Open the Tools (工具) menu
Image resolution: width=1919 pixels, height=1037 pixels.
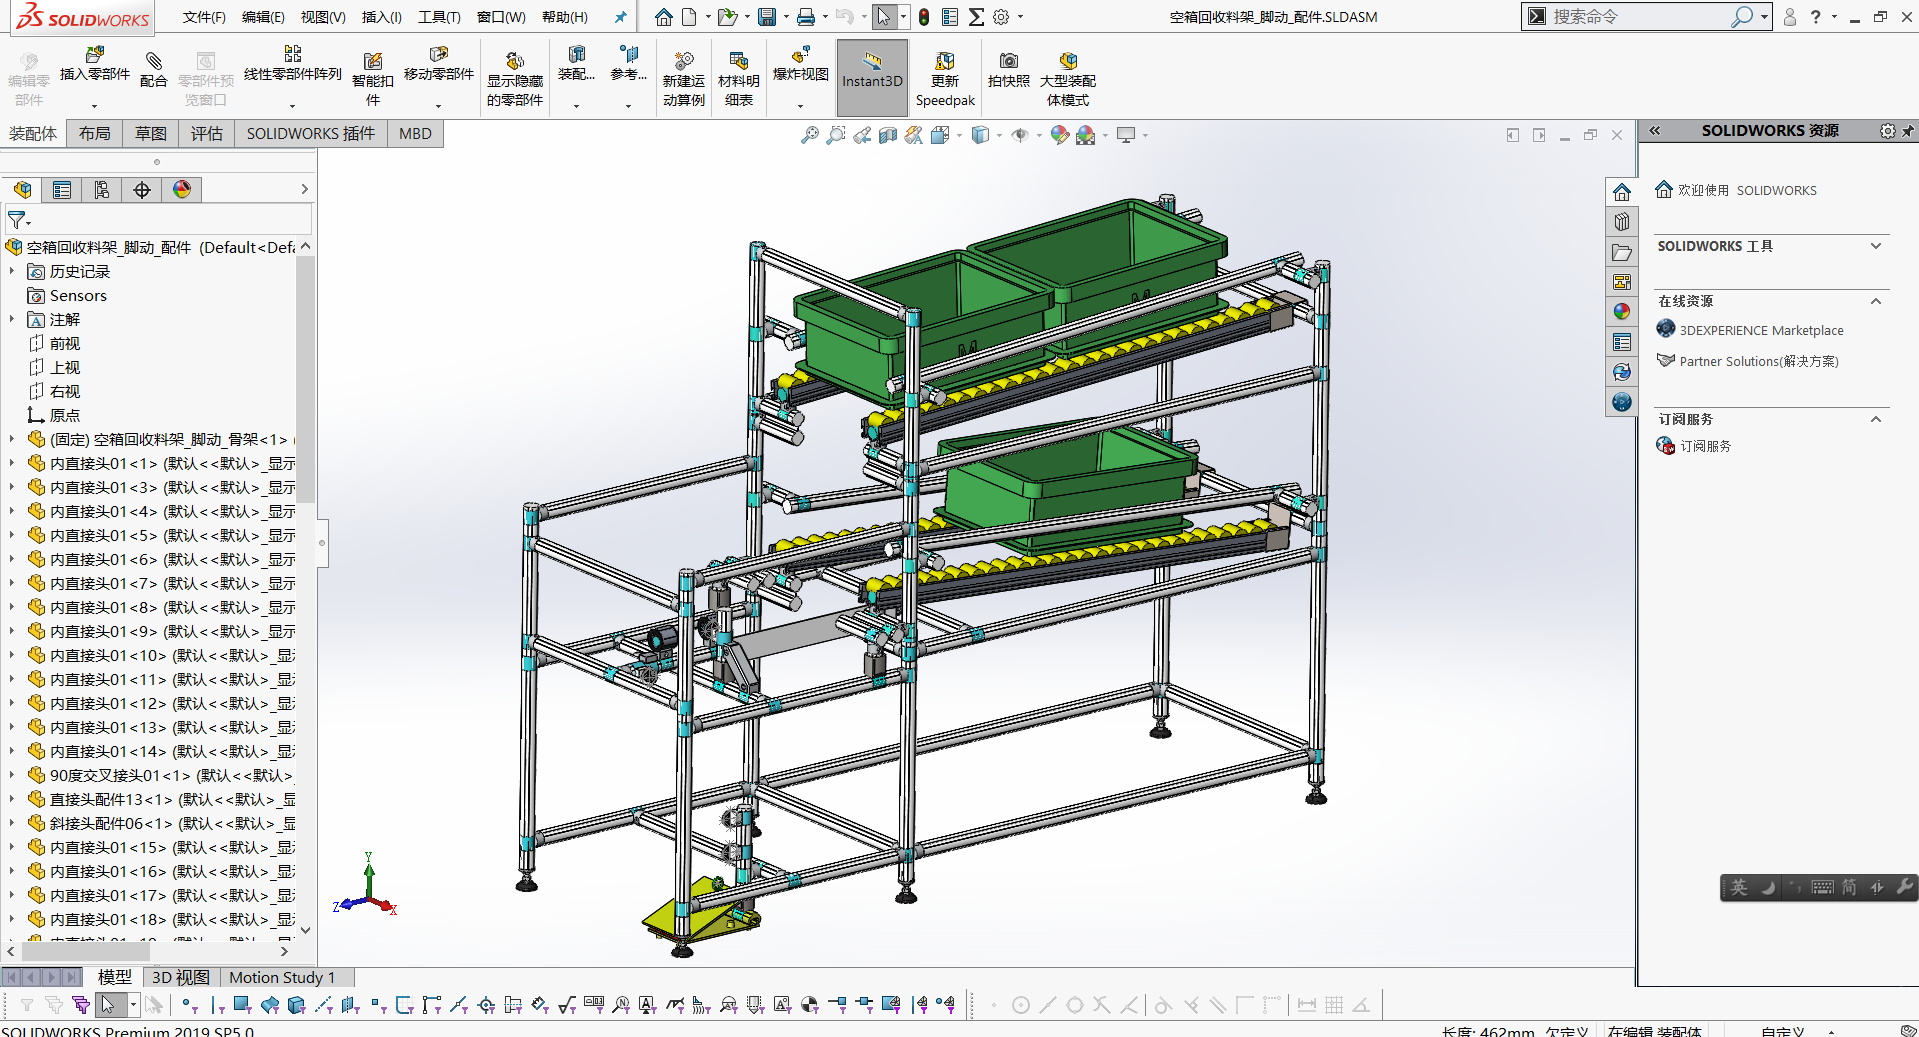439,17
